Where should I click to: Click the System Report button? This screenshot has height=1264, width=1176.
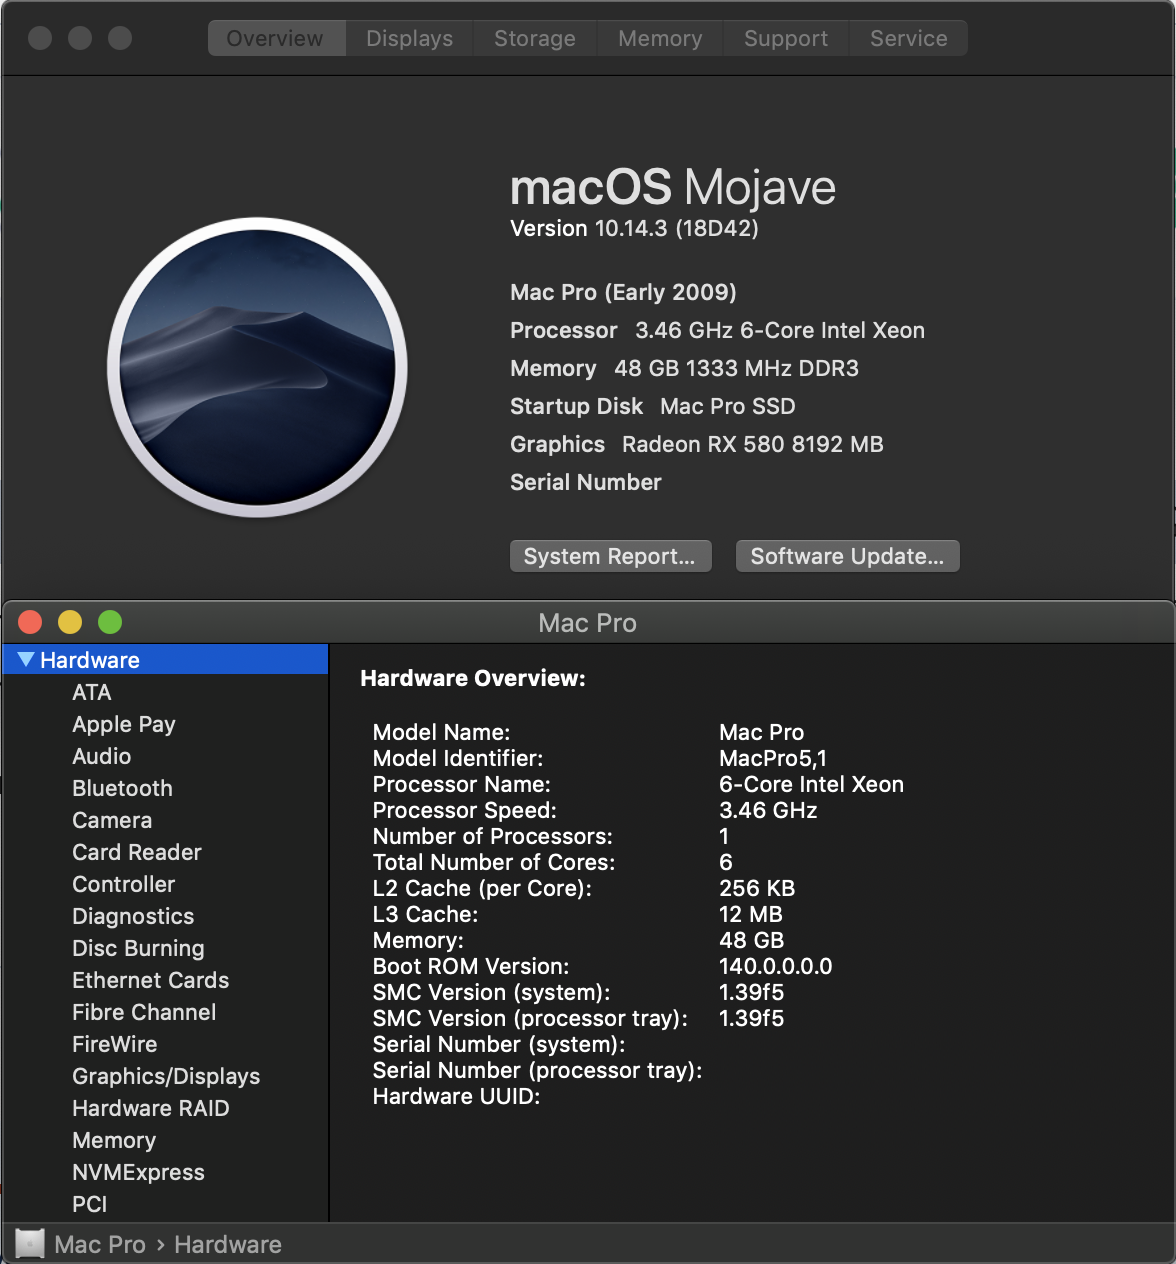click(610, 556)
